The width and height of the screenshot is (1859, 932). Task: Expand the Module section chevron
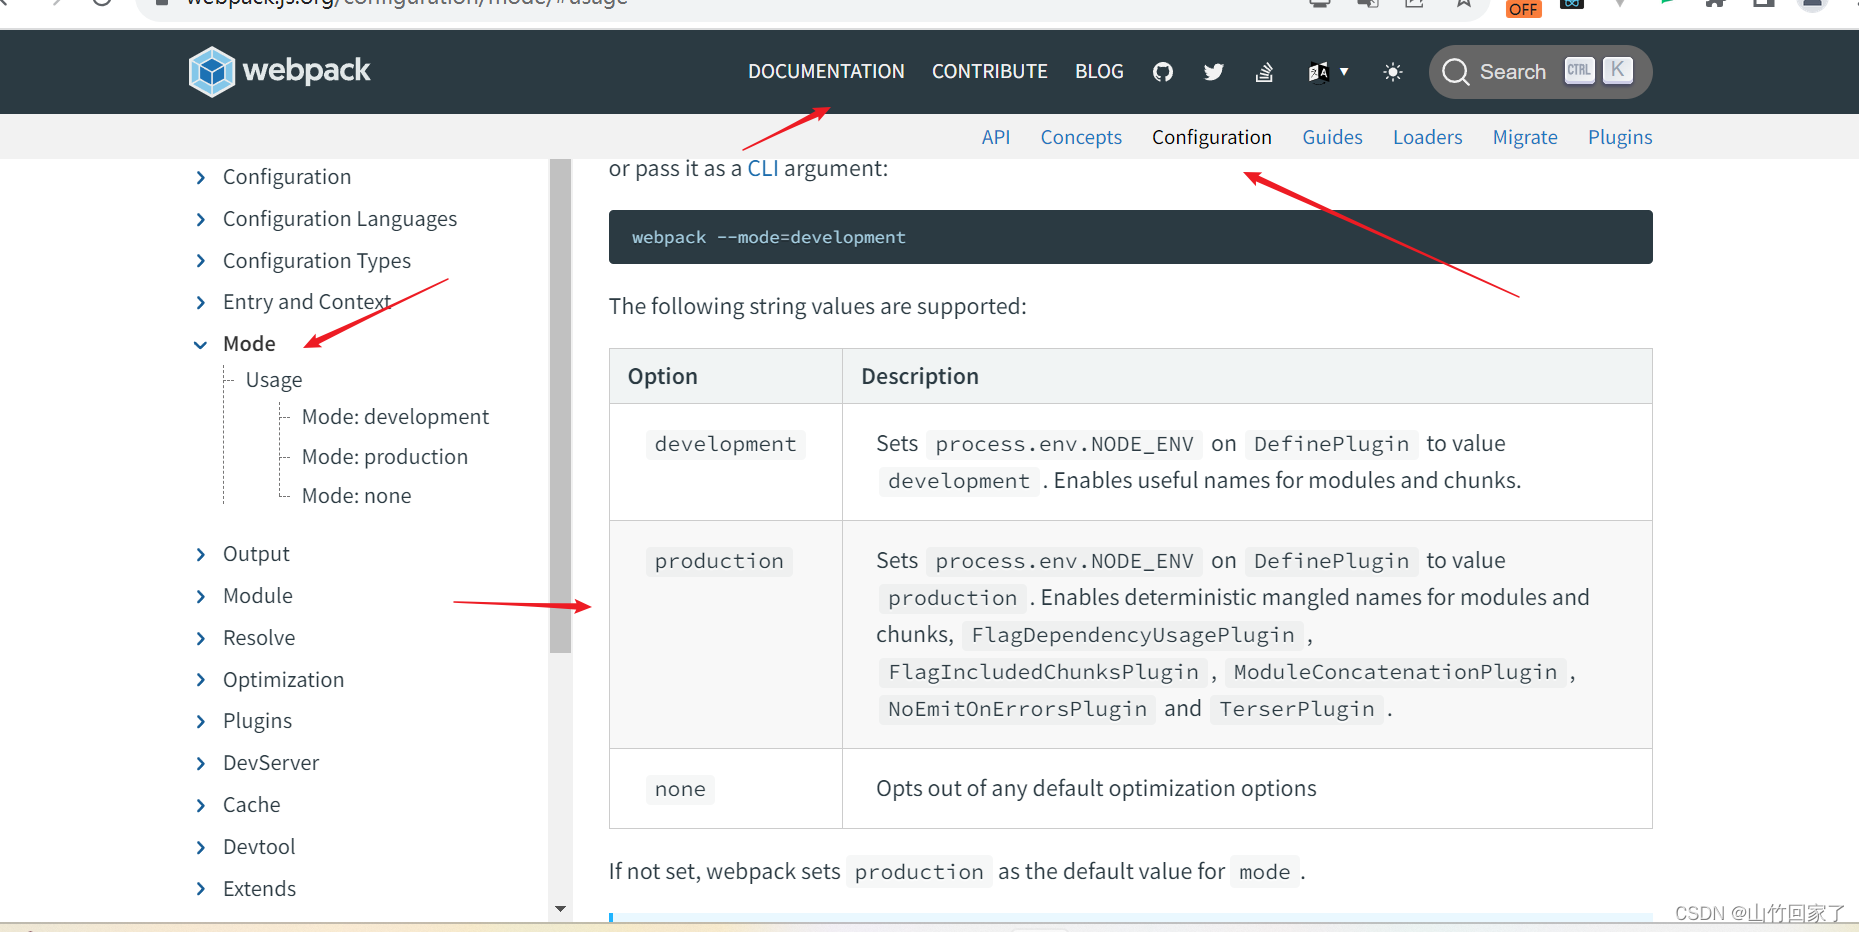point(201,596)
